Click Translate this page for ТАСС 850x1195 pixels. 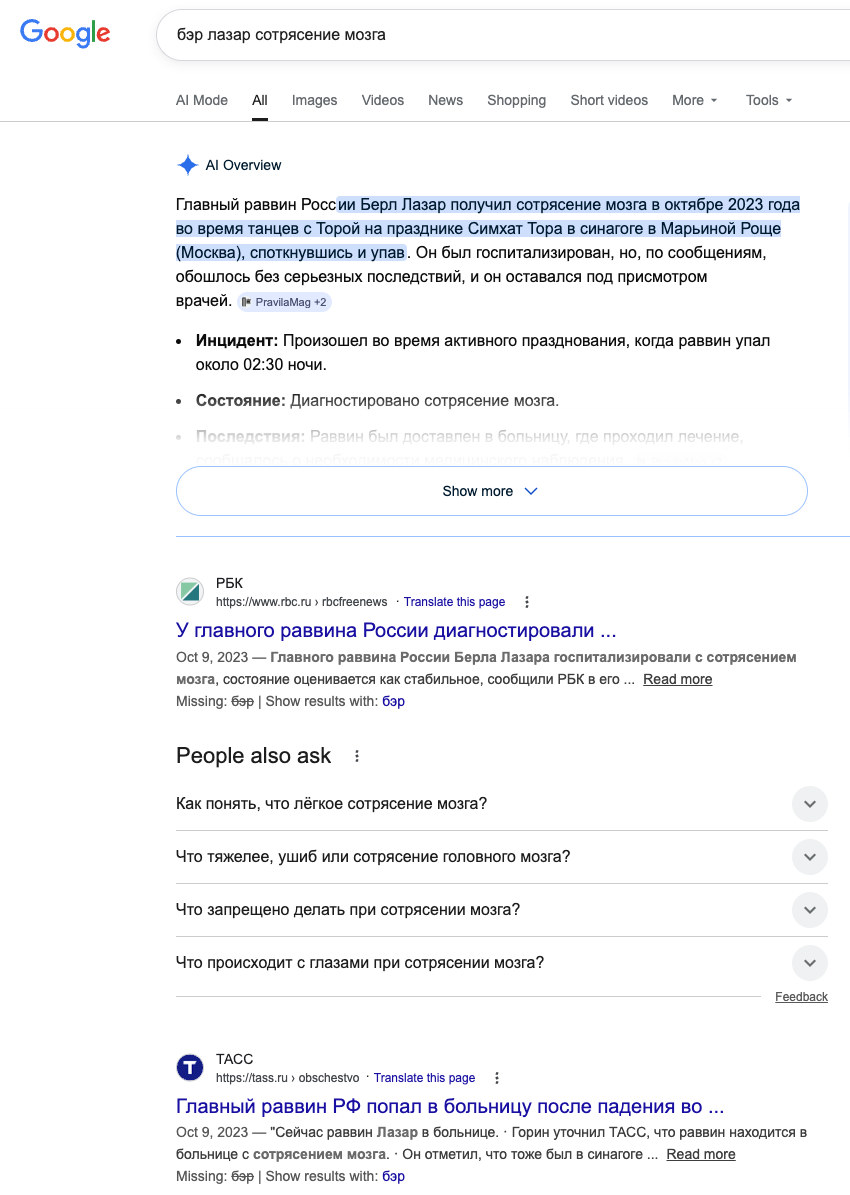424,1078
